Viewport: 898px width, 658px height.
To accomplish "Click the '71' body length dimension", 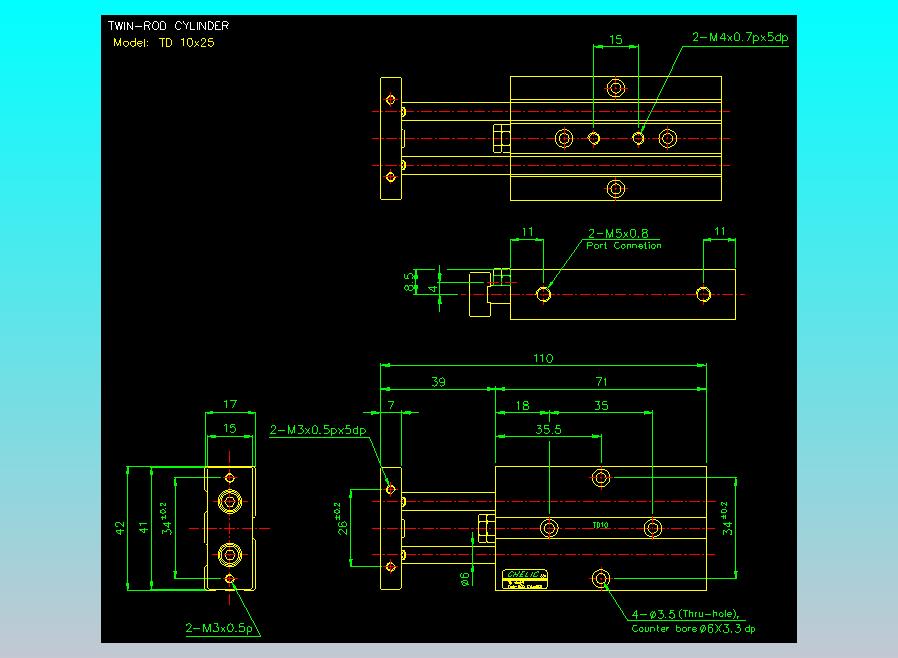I will pyautogui.click(x=601, y=382).
